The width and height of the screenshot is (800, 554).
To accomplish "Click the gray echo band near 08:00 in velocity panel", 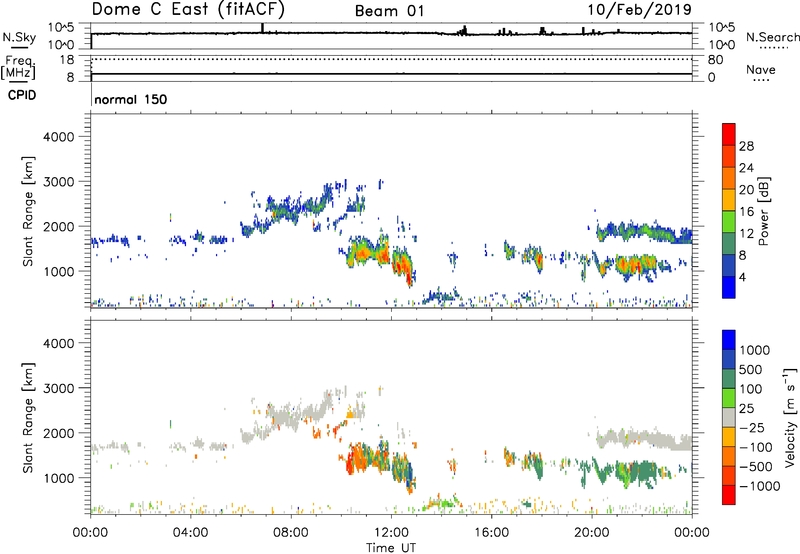I will tap(288, 414).
